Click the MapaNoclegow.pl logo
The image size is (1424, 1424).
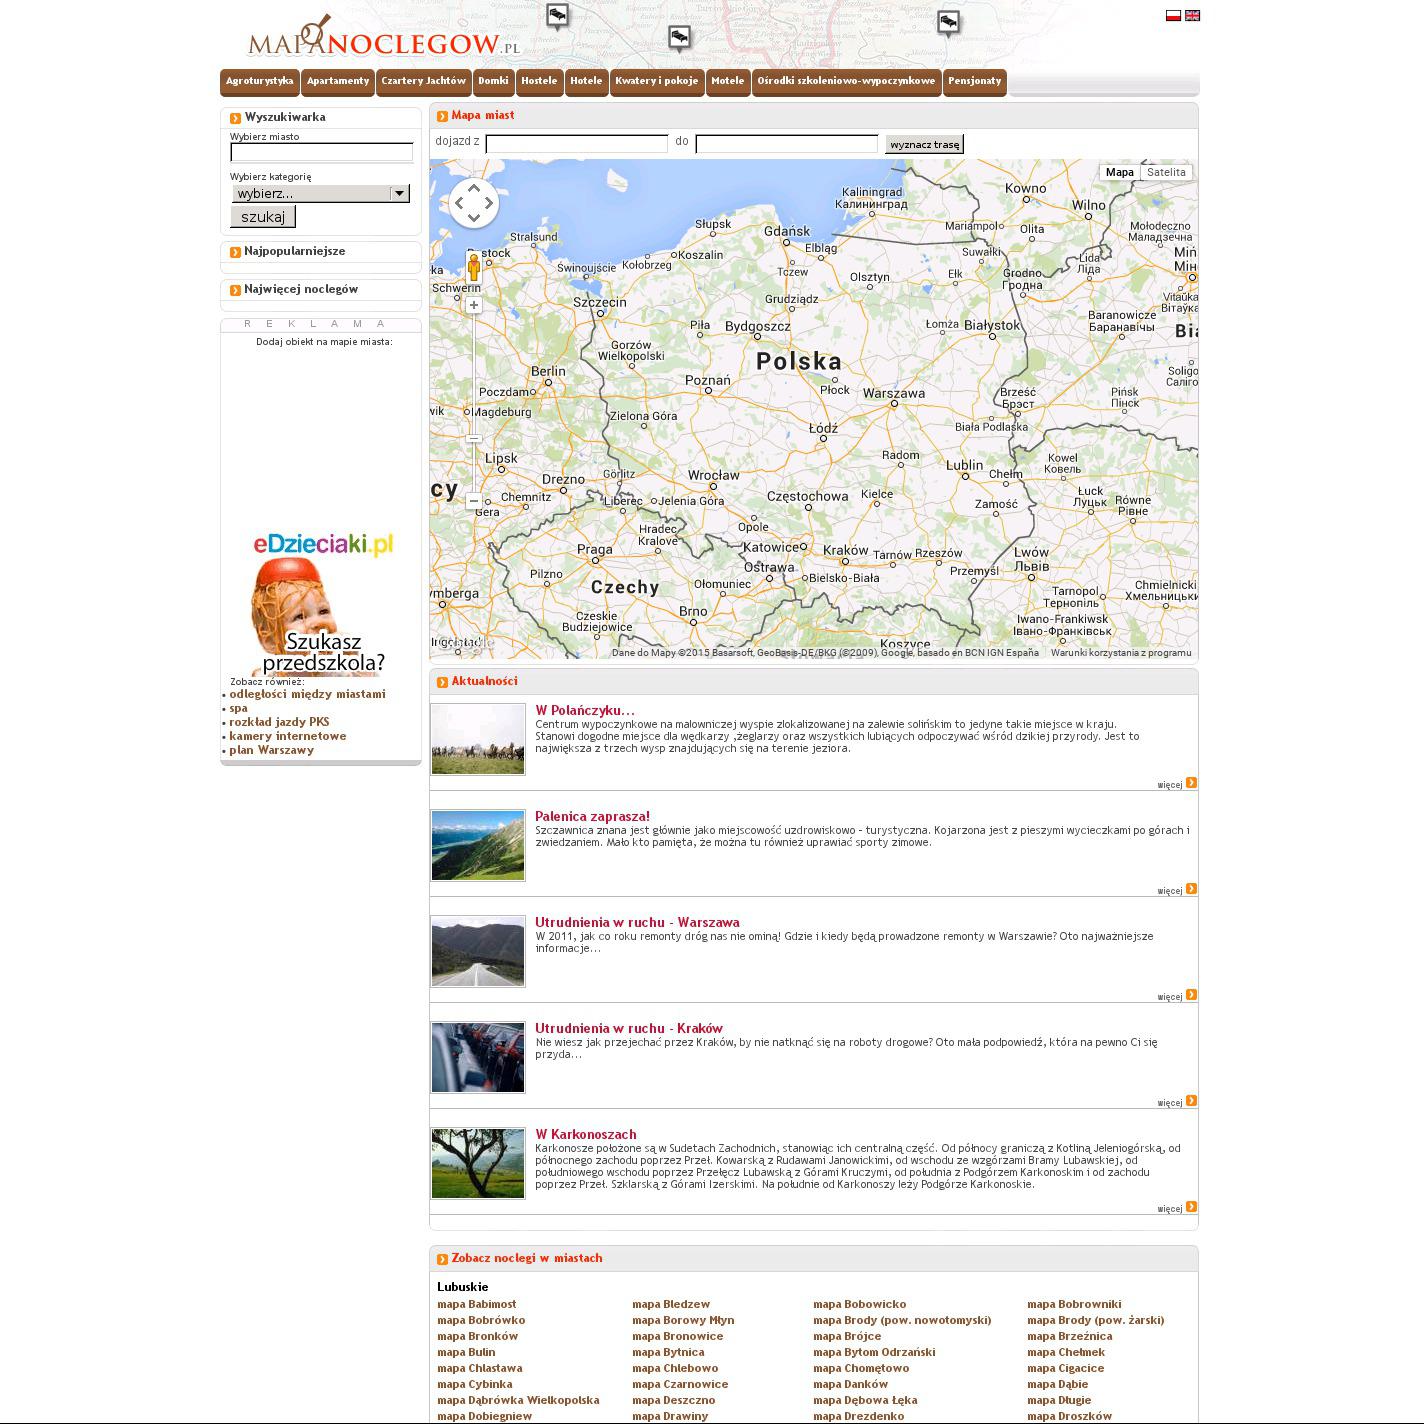383,40
